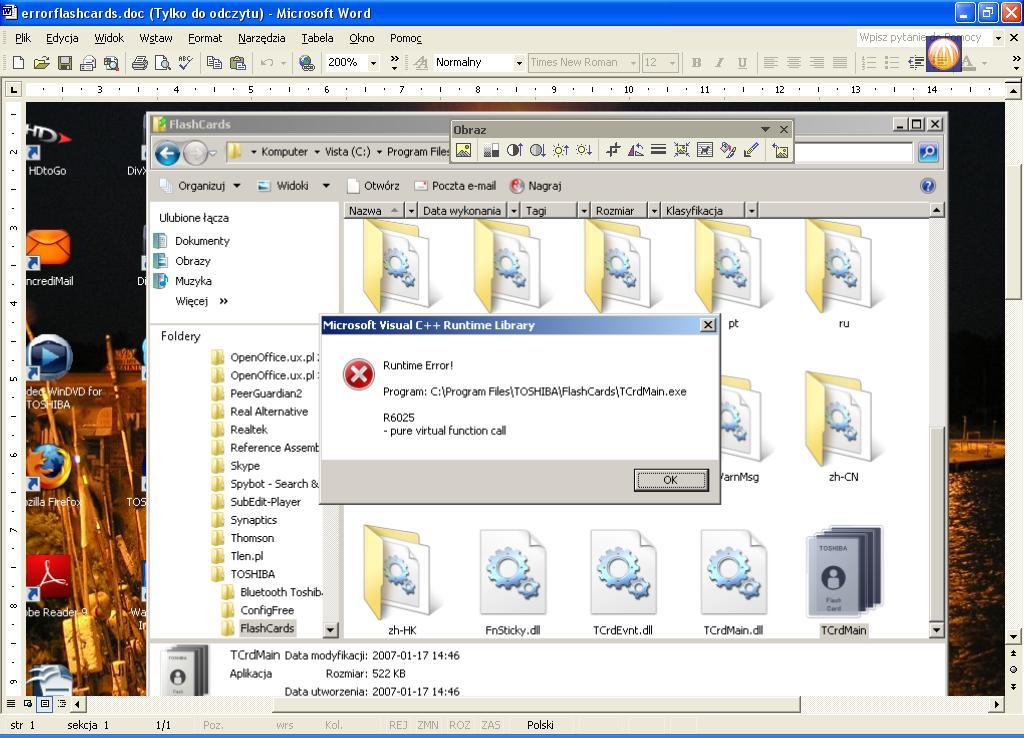Decrease picture brightness
The image size is (1024, 738).
(584, 151)
